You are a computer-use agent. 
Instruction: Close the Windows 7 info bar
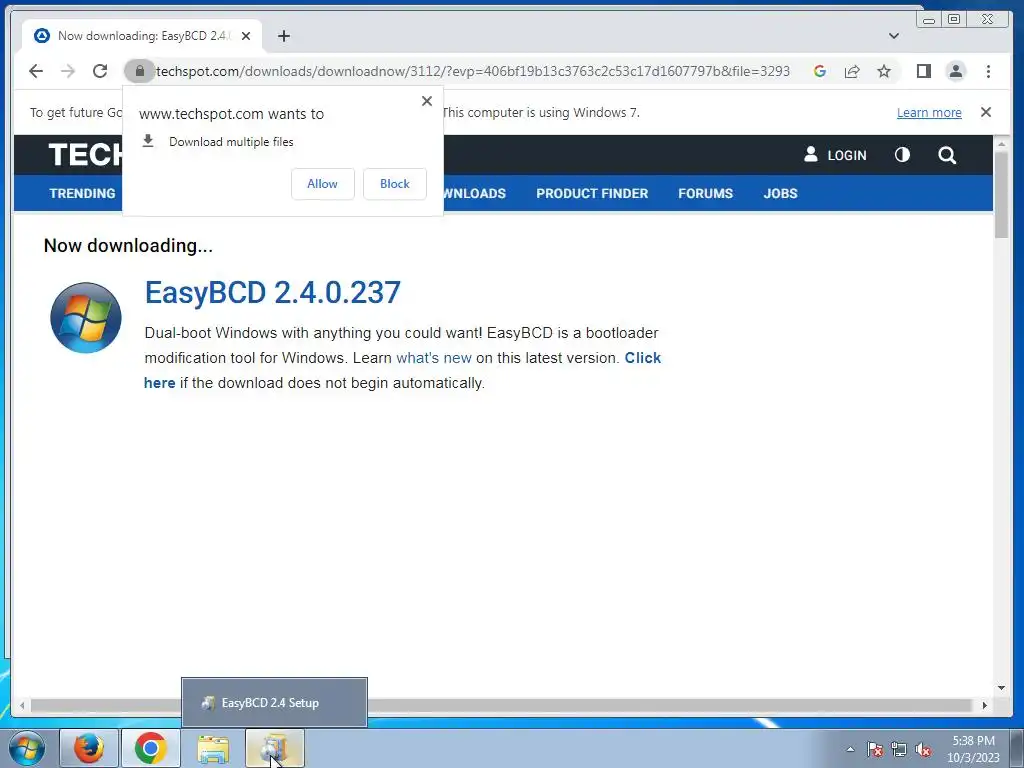click(x=986, y=112)
